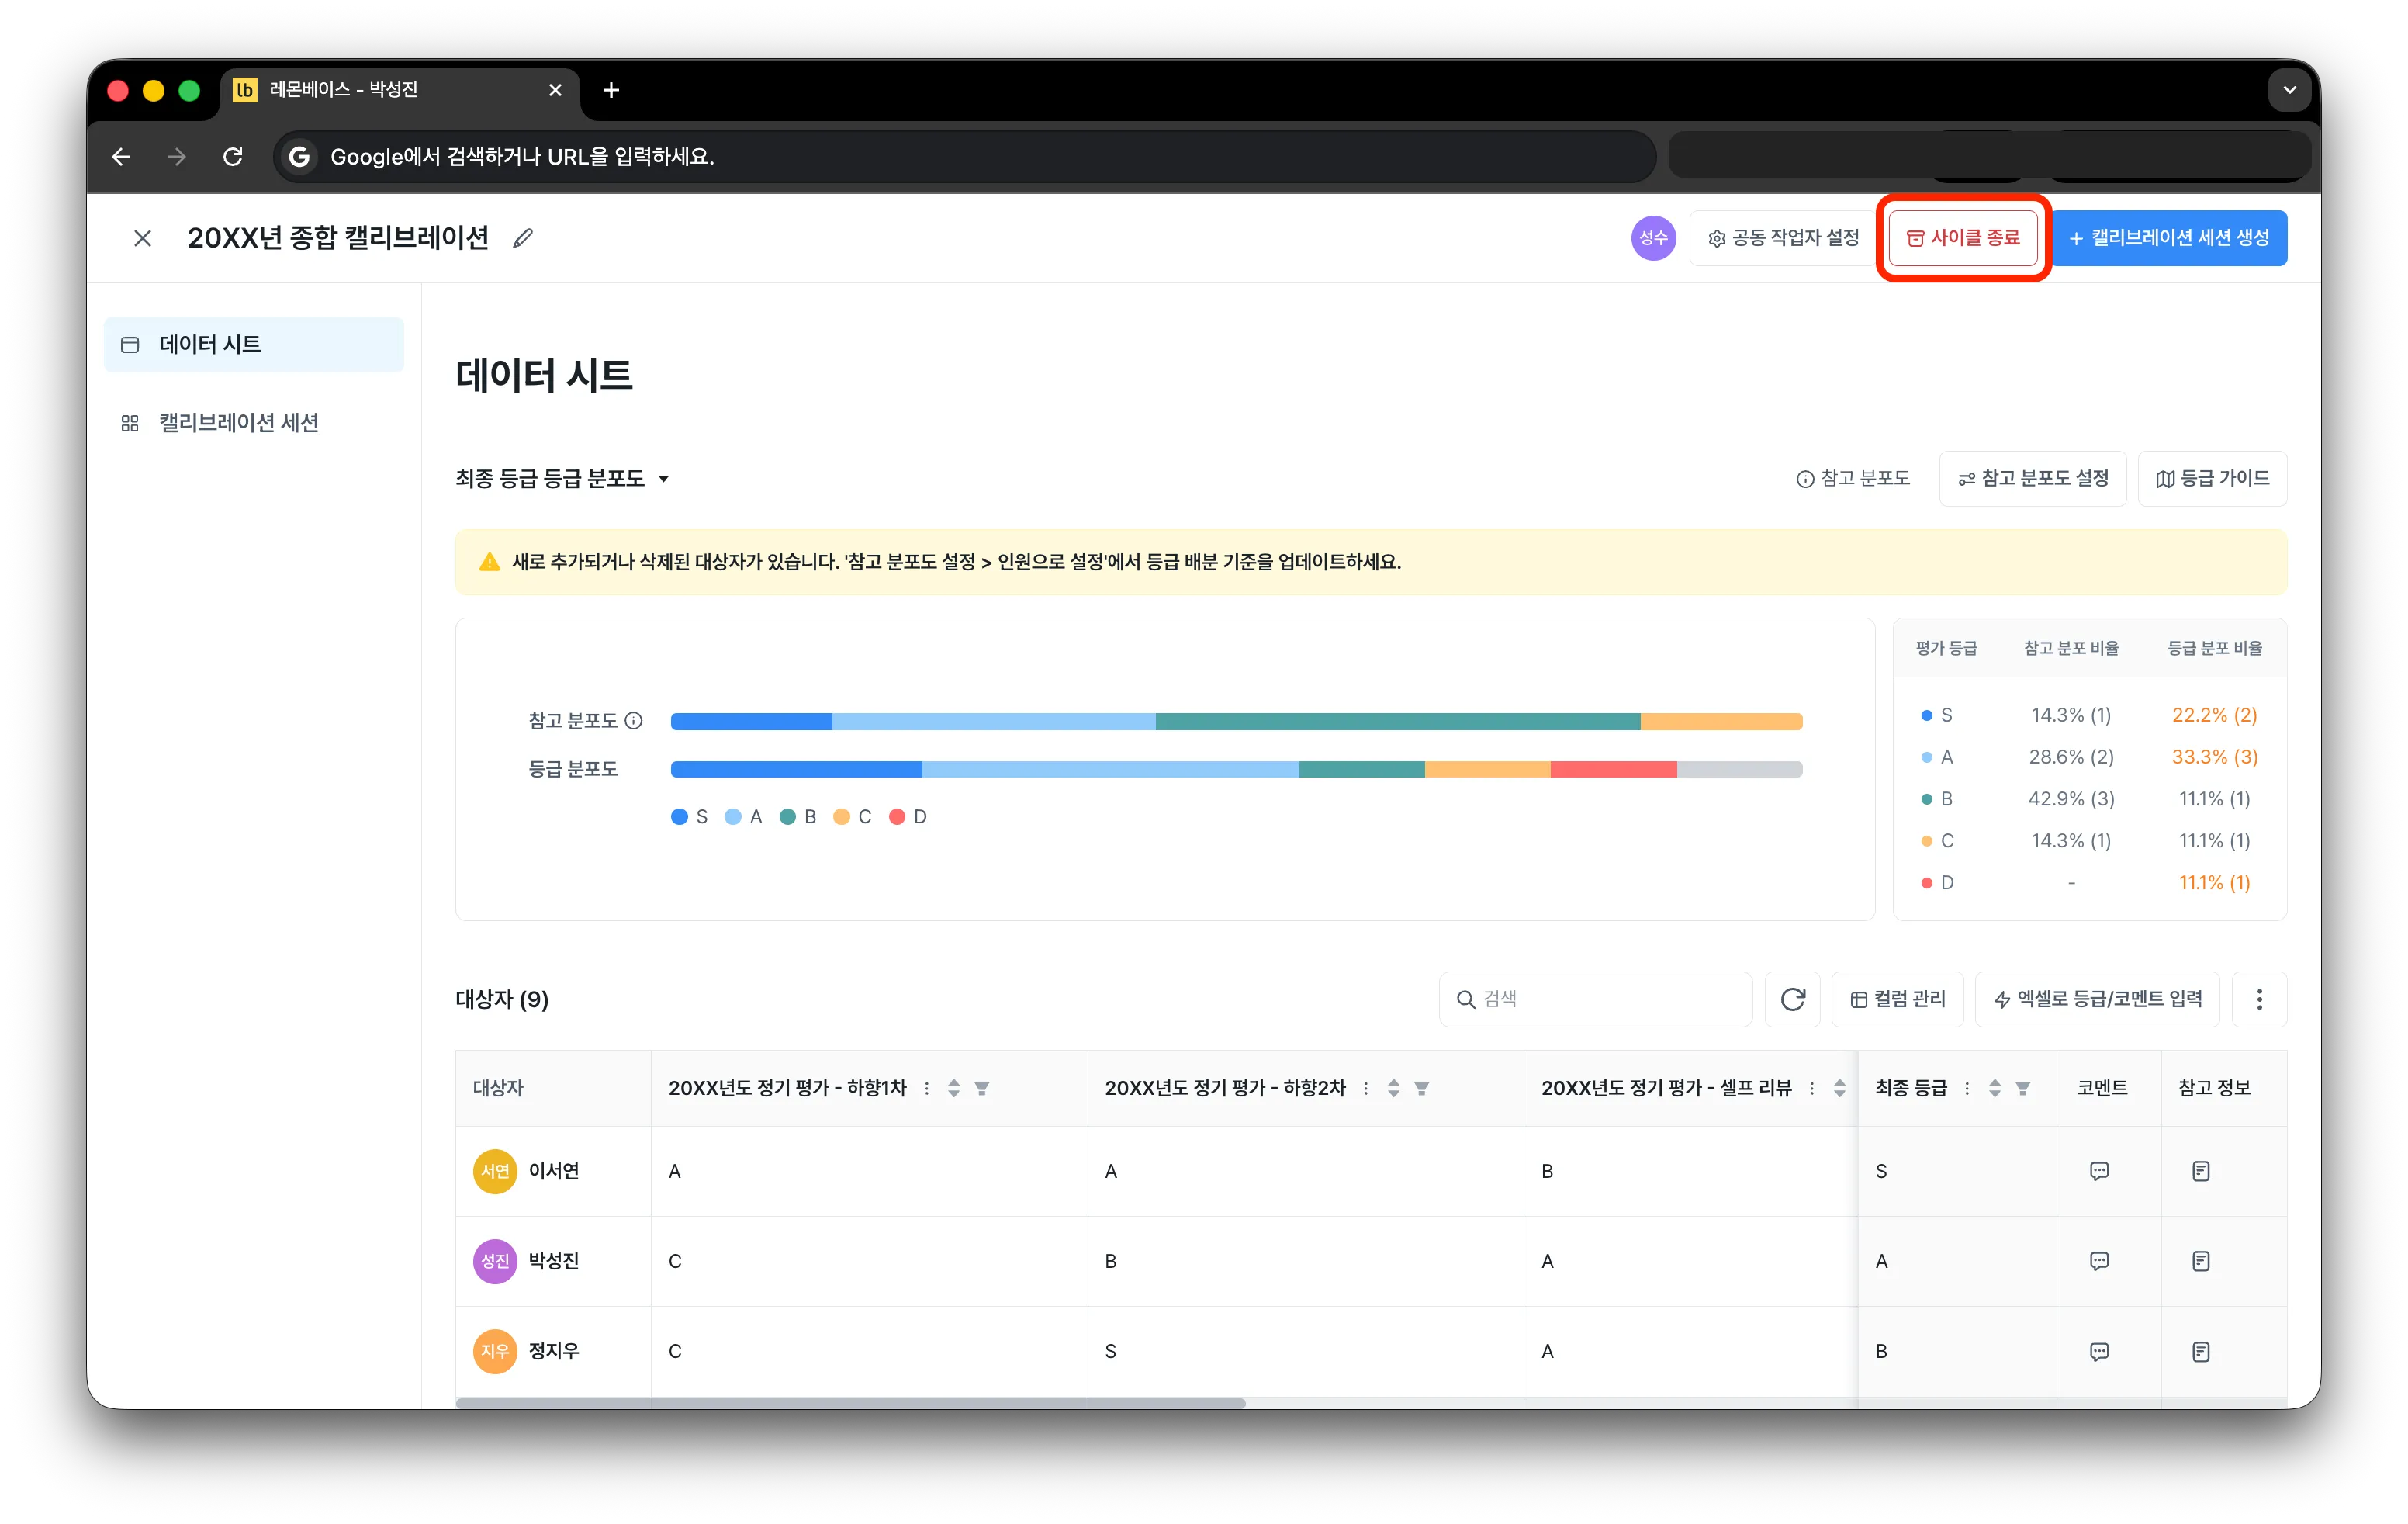Sort the 최종 등급 column

(1994, 1088)
